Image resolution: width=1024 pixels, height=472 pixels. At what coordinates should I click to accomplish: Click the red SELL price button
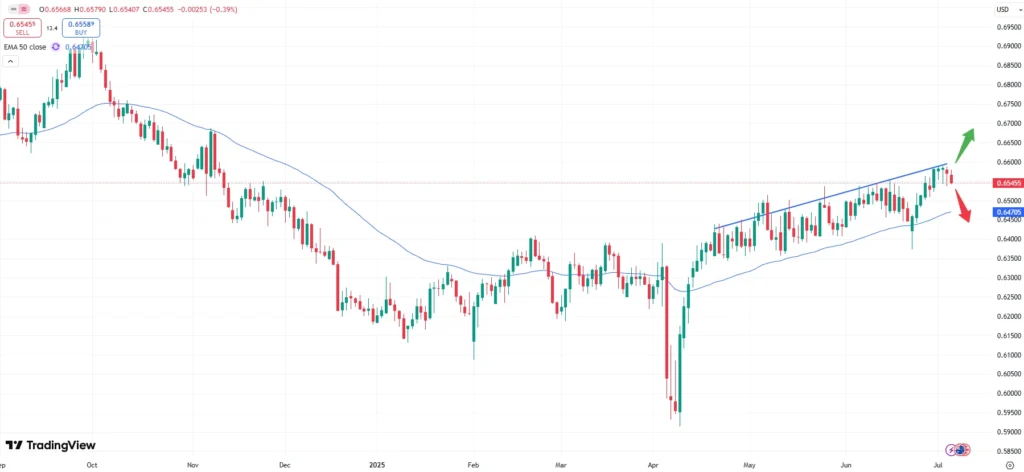click(20, 28)
